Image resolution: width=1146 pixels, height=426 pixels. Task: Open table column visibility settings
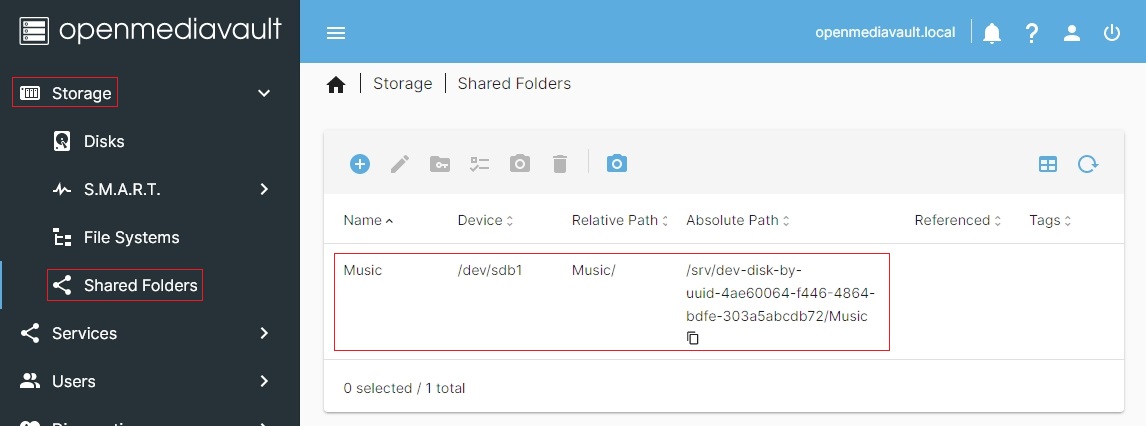point(1048,164)
